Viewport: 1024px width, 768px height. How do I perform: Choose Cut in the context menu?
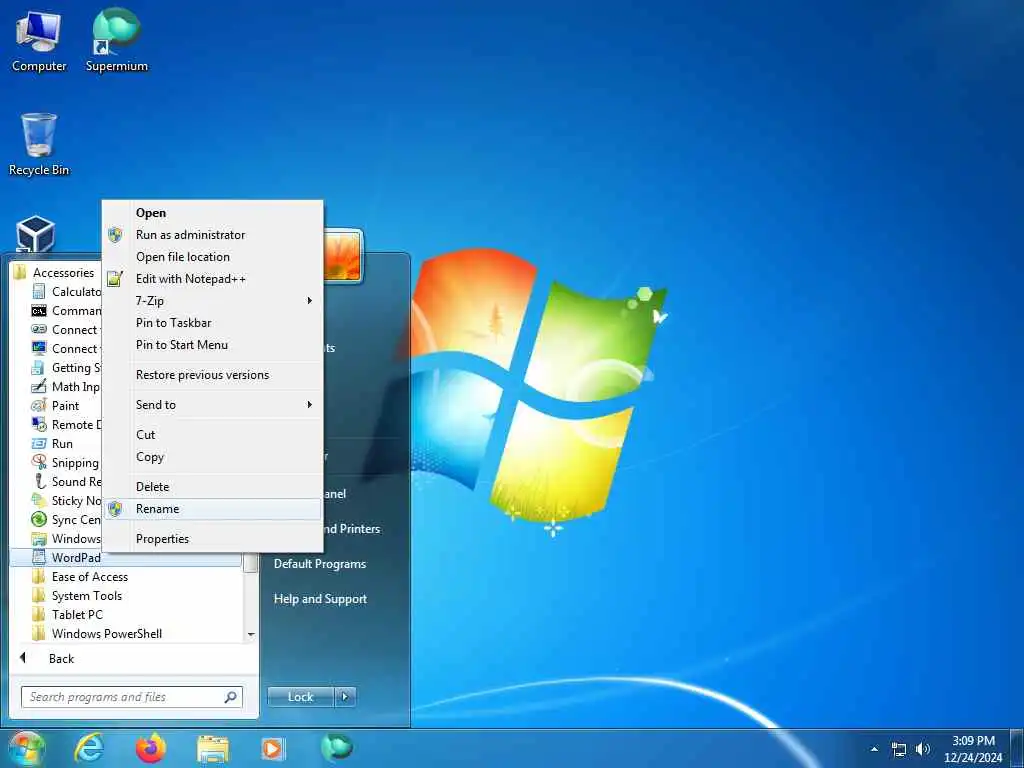[212, 435]
